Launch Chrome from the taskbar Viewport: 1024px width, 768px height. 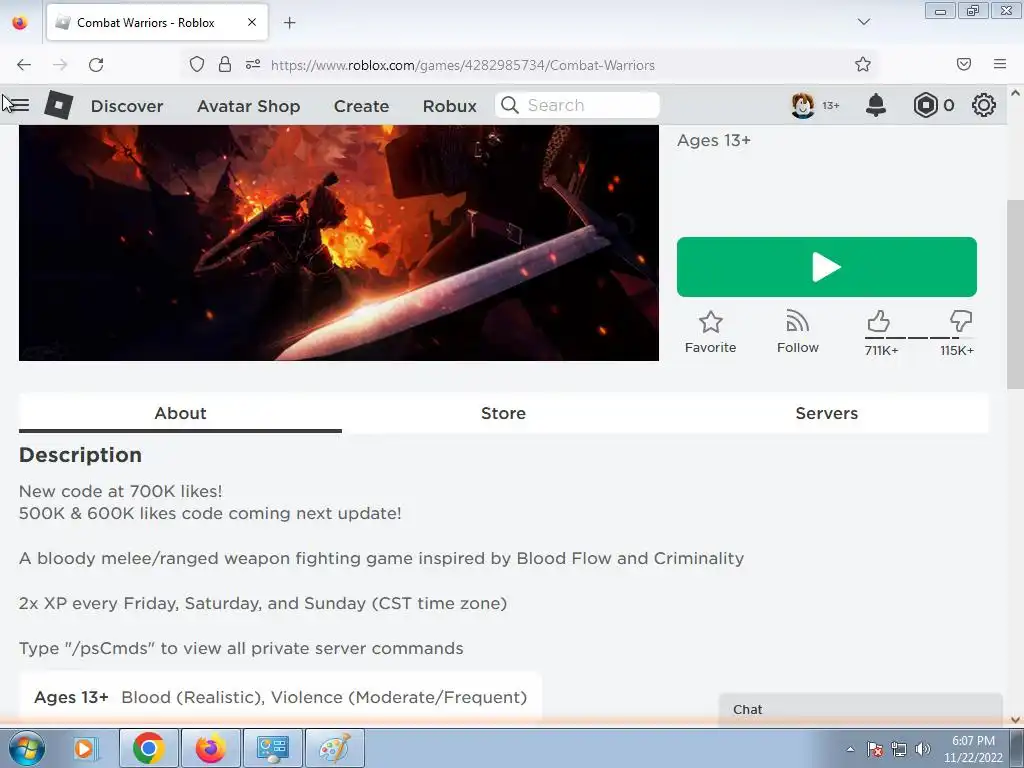(x=148, y=748)
